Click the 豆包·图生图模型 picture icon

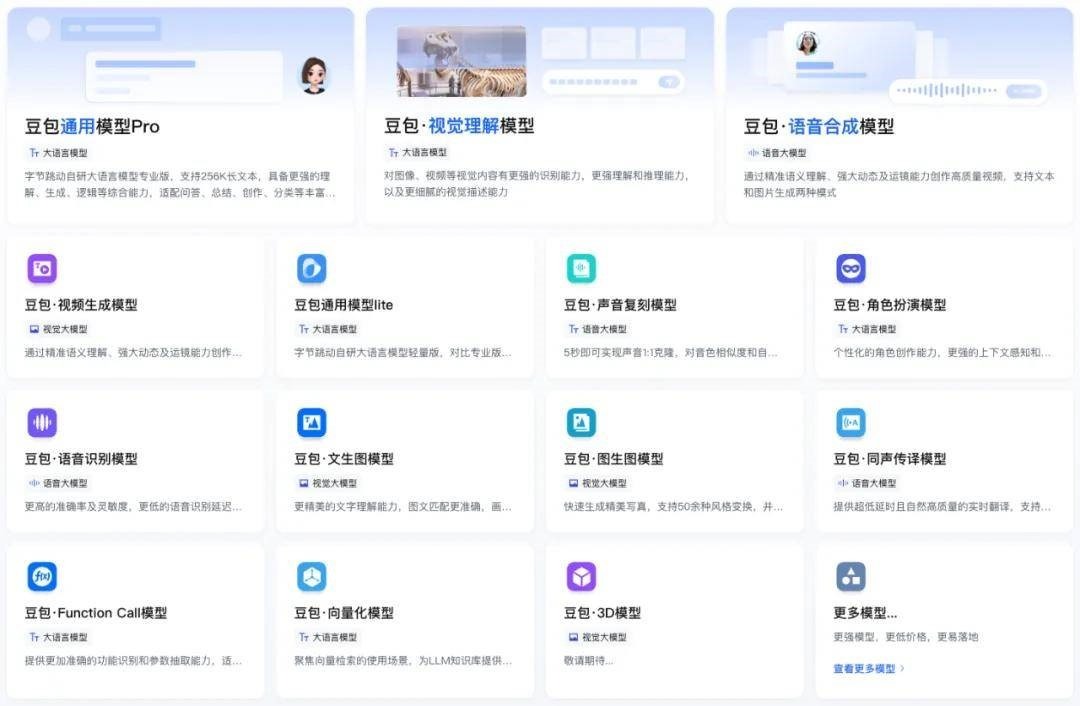(581, 423)
